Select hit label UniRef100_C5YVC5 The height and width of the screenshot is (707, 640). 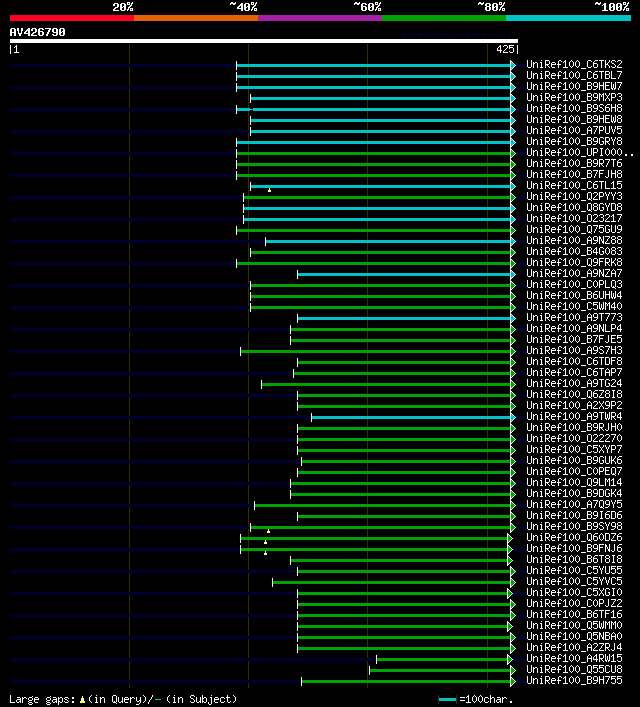click(574, 582)
